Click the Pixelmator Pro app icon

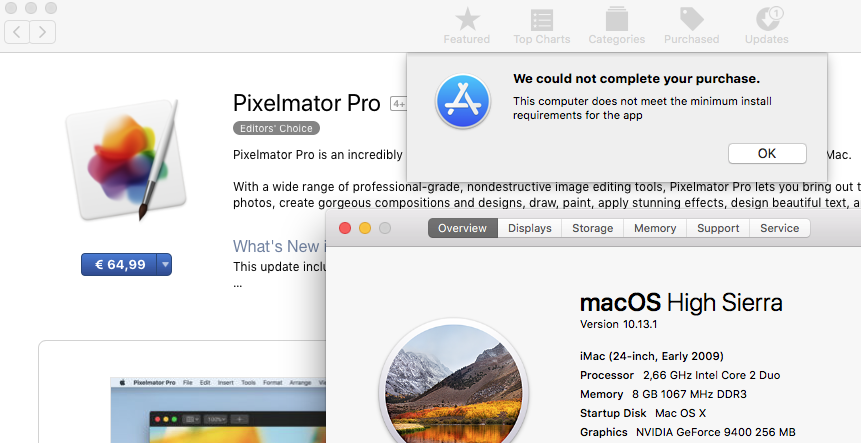(125, 159)
